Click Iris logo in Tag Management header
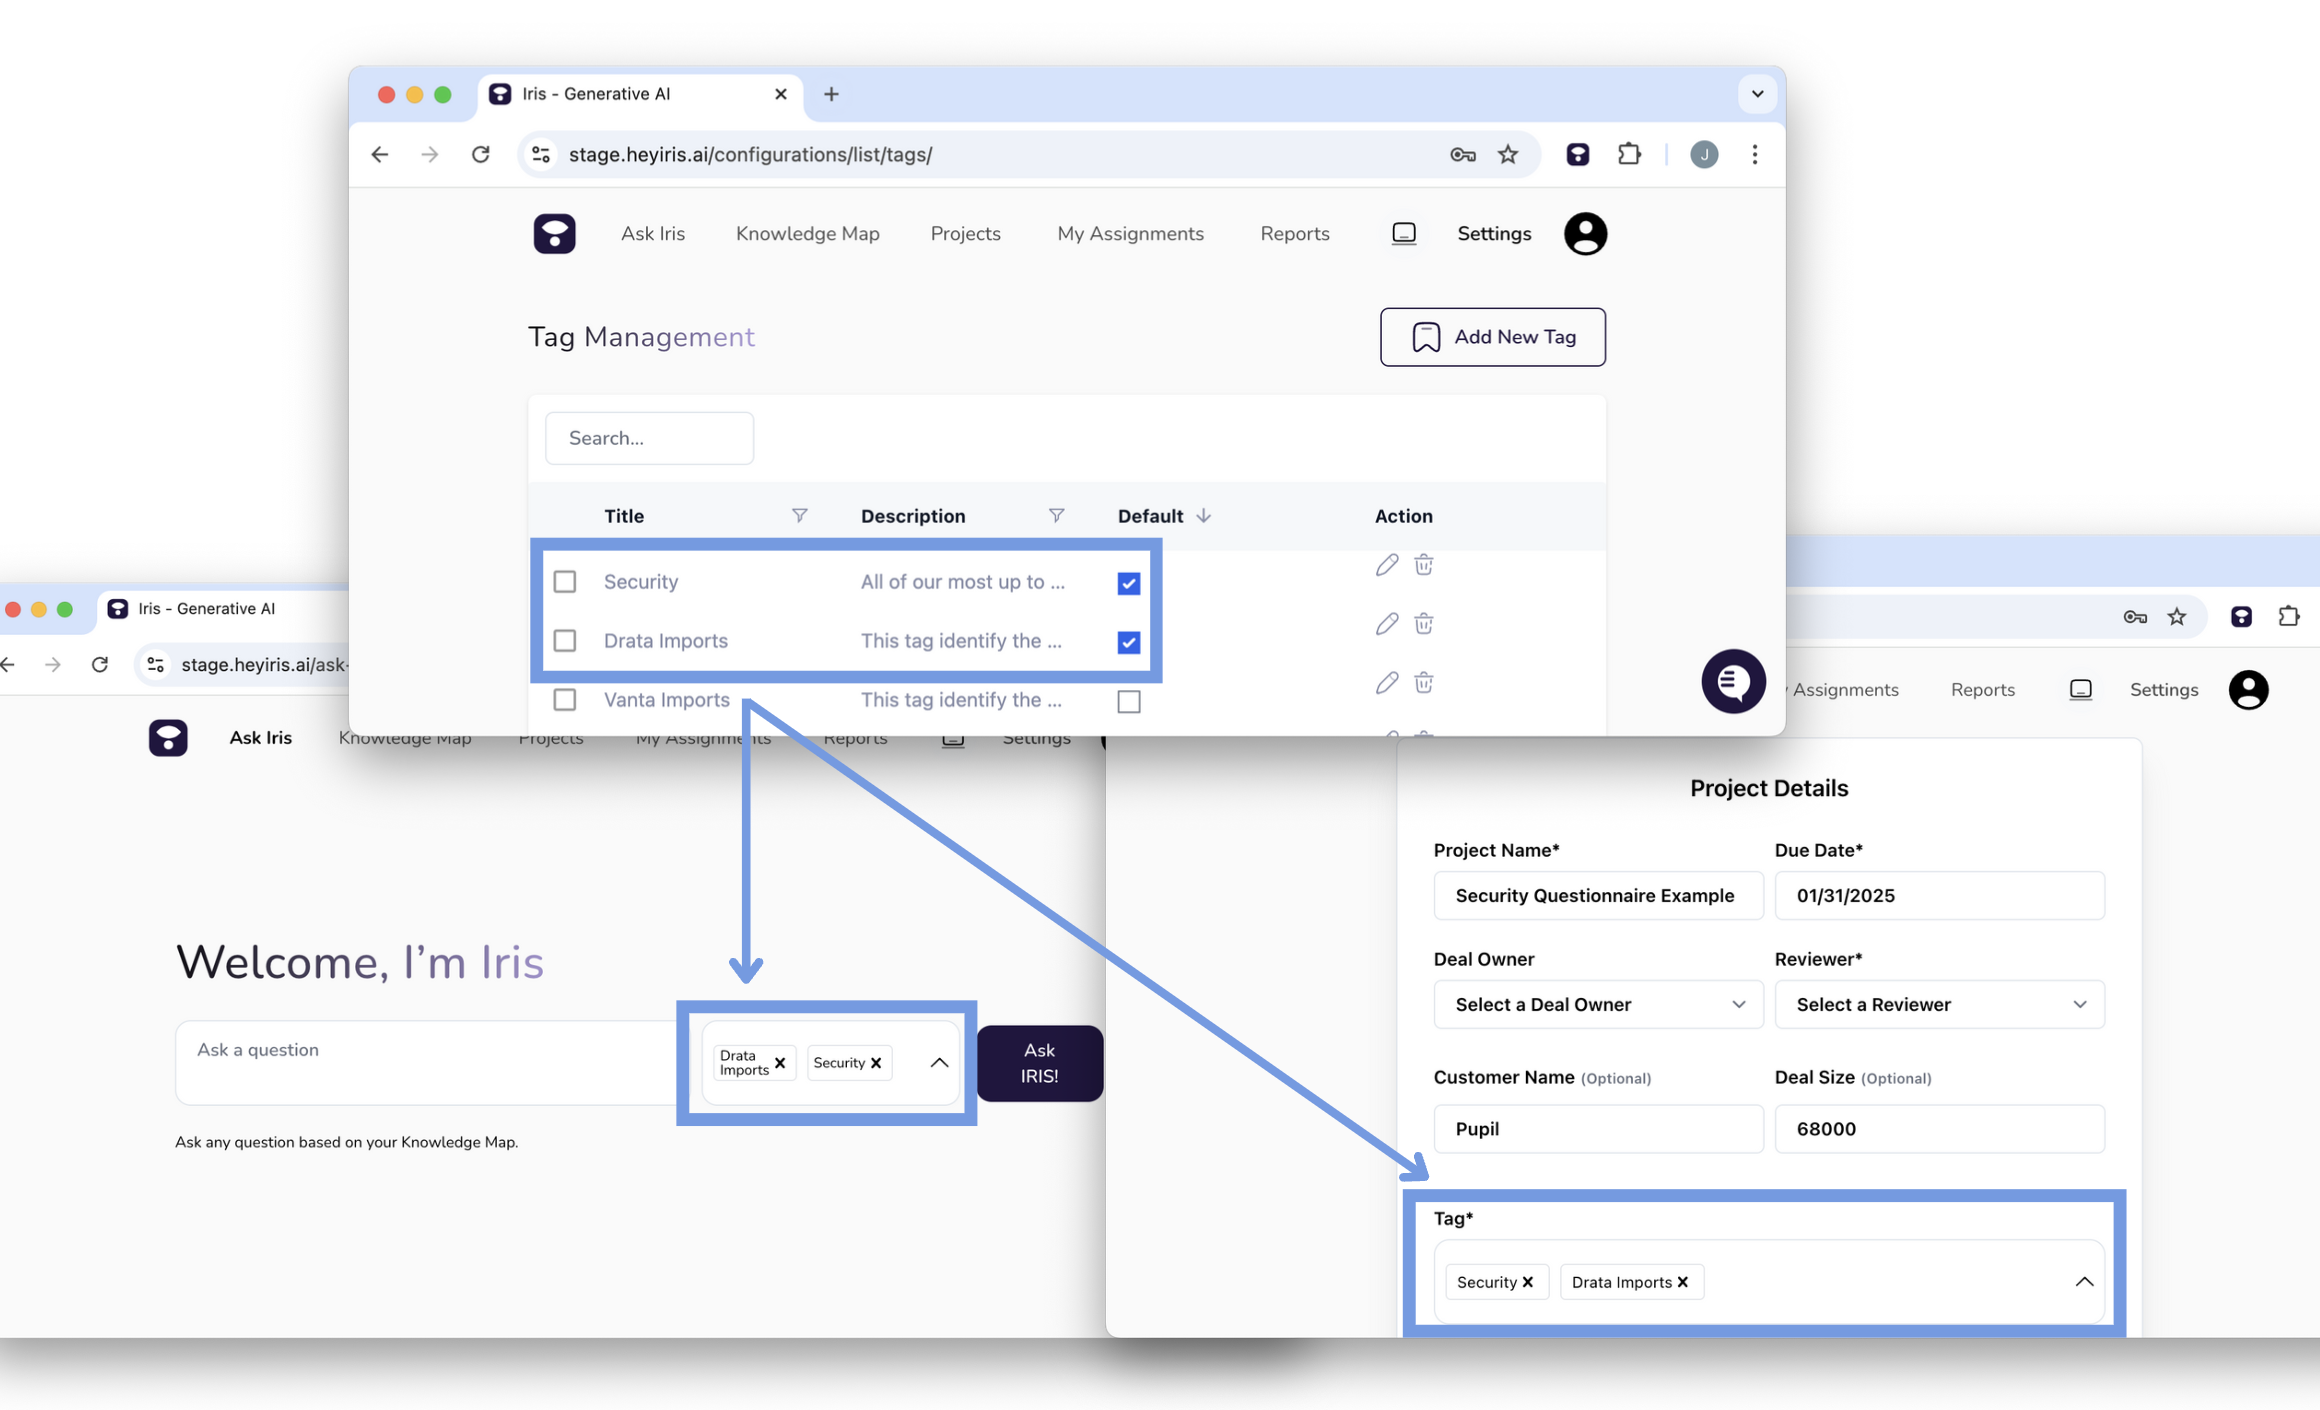The width and height of the screenshot is (2320, 1410). (x=554, y=233)
